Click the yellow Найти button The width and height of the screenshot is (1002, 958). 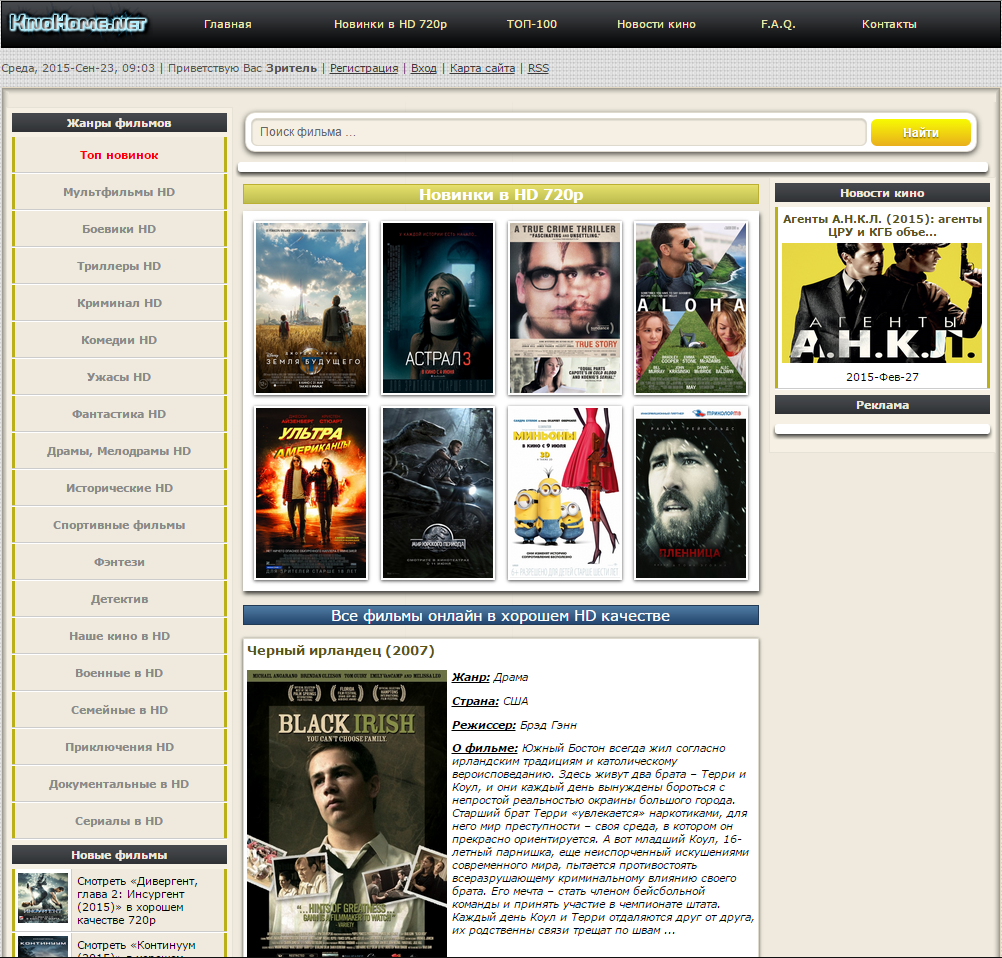click(920, 132)
